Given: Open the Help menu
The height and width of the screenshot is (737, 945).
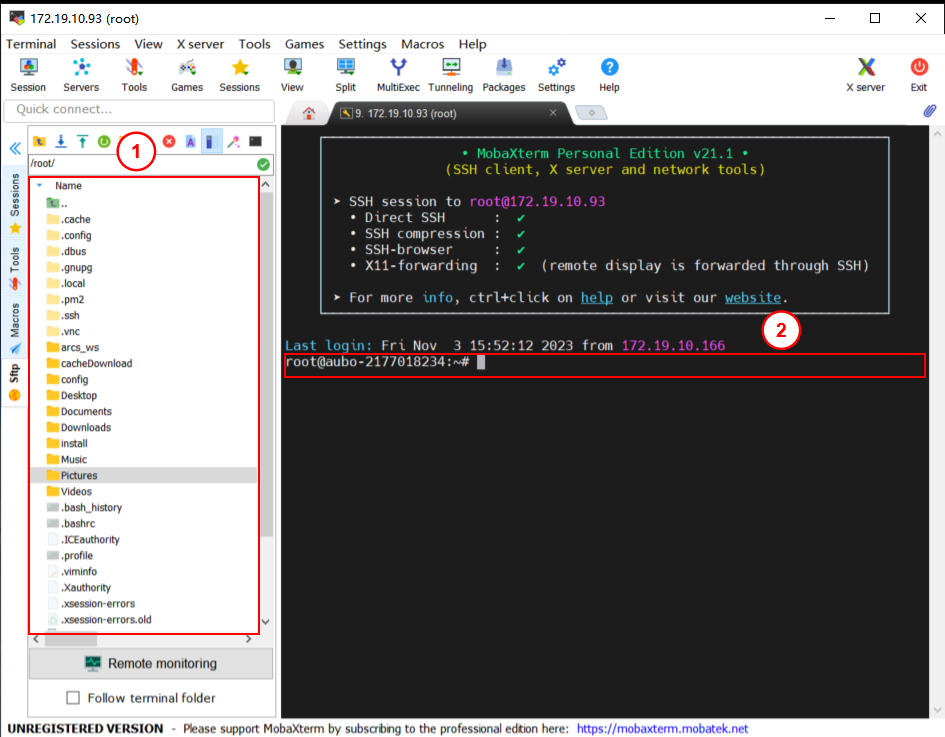Looking at the screenshot, I should point(472,44).
